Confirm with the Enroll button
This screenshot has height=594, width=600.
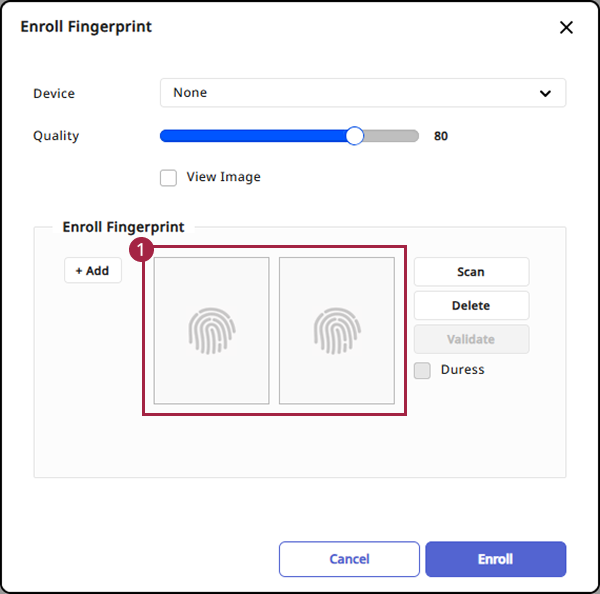click(495, 559)
